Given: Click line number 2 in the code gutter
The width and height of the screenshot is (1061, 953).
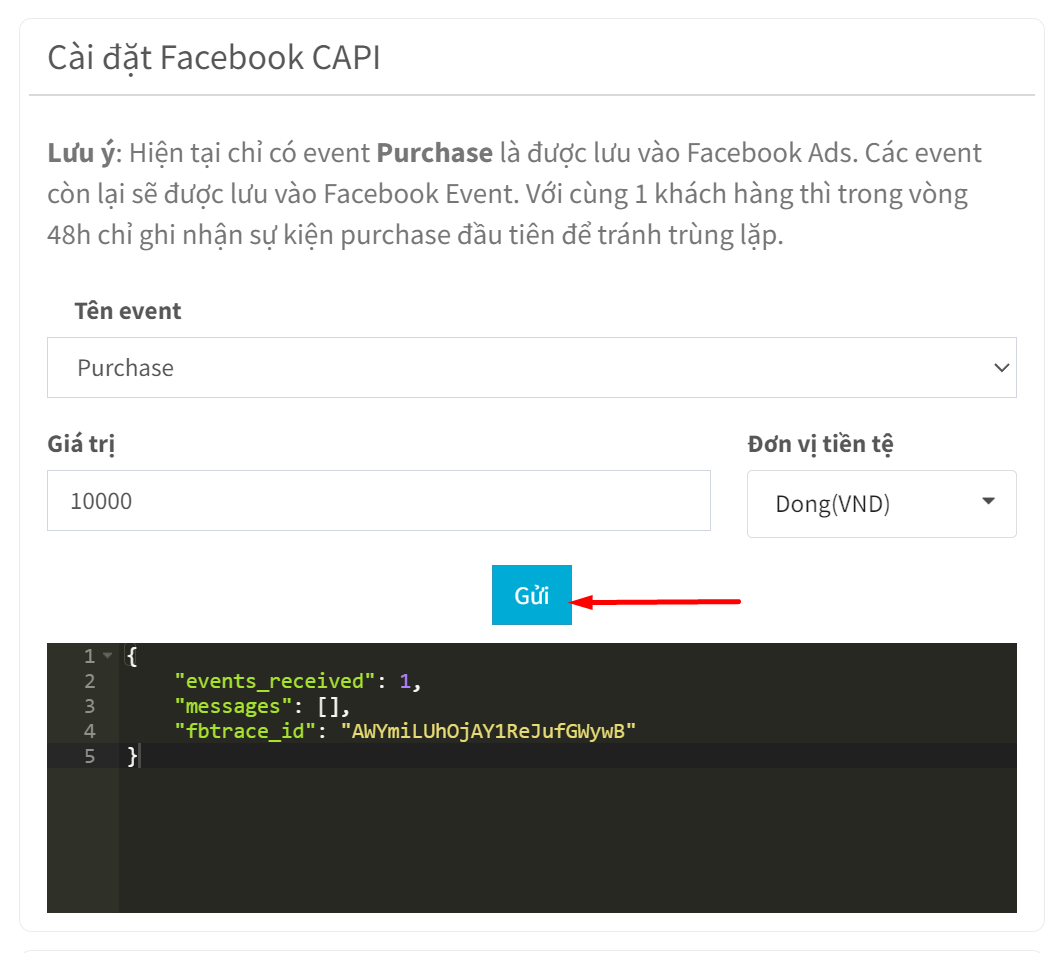Looking at the screenshot, I should coord(90,681).
